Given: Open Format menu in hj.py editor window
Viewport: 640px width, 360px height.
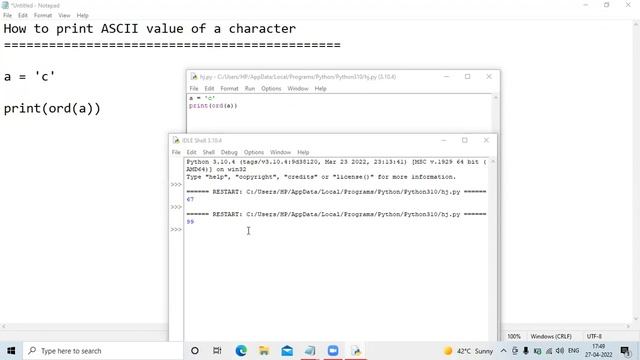Looking at the screenshot, I should point(229,89).
